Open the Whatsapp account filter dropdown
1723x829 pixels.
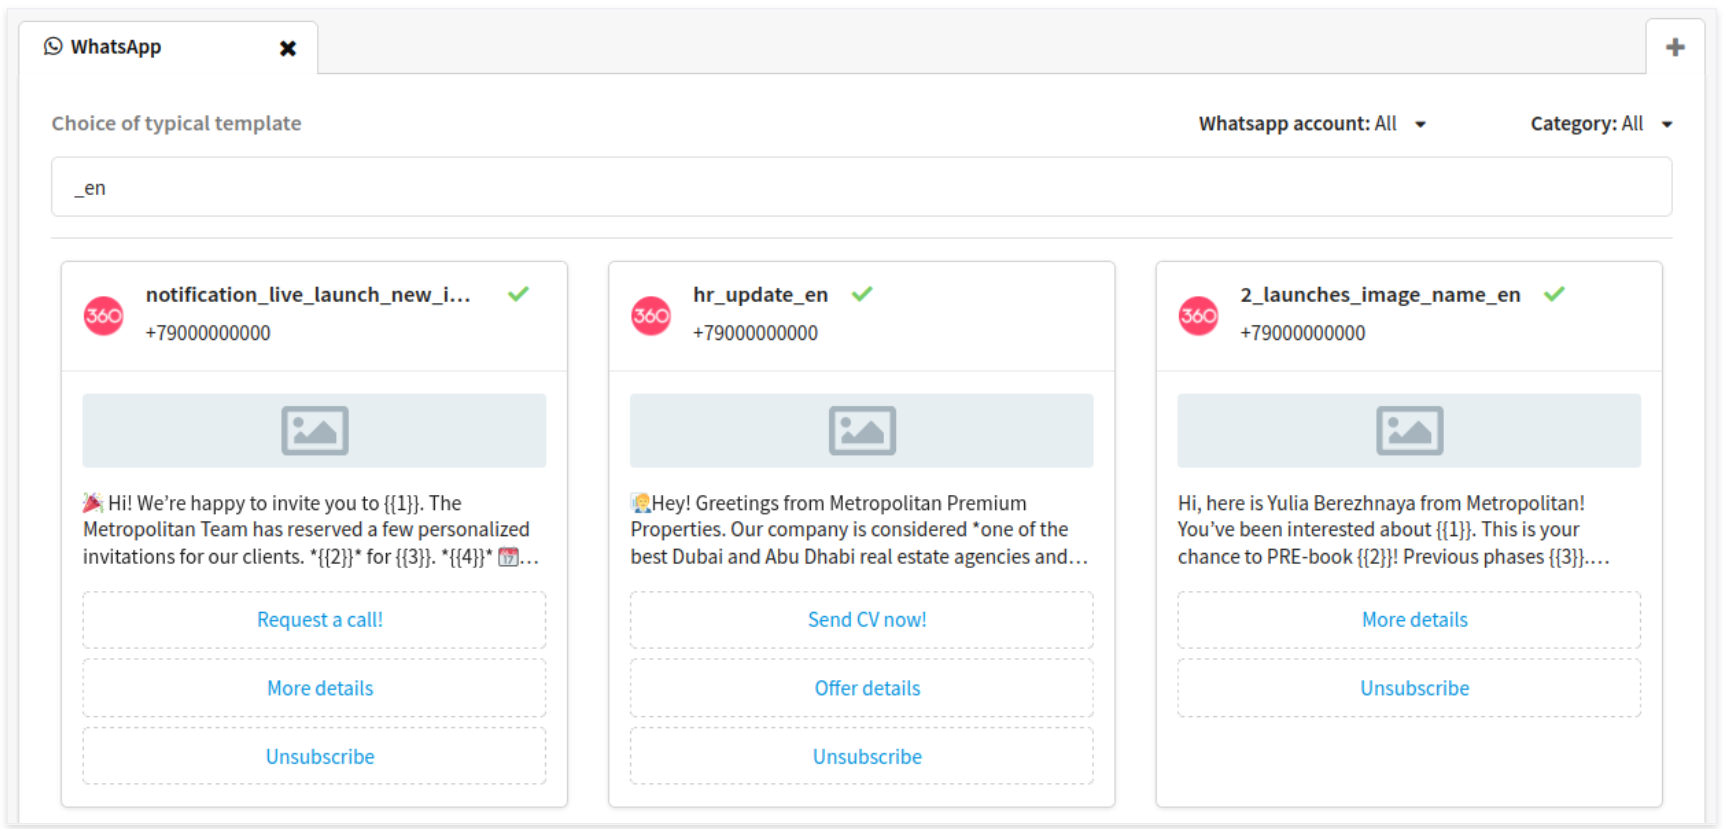[x=1312, y=124]
